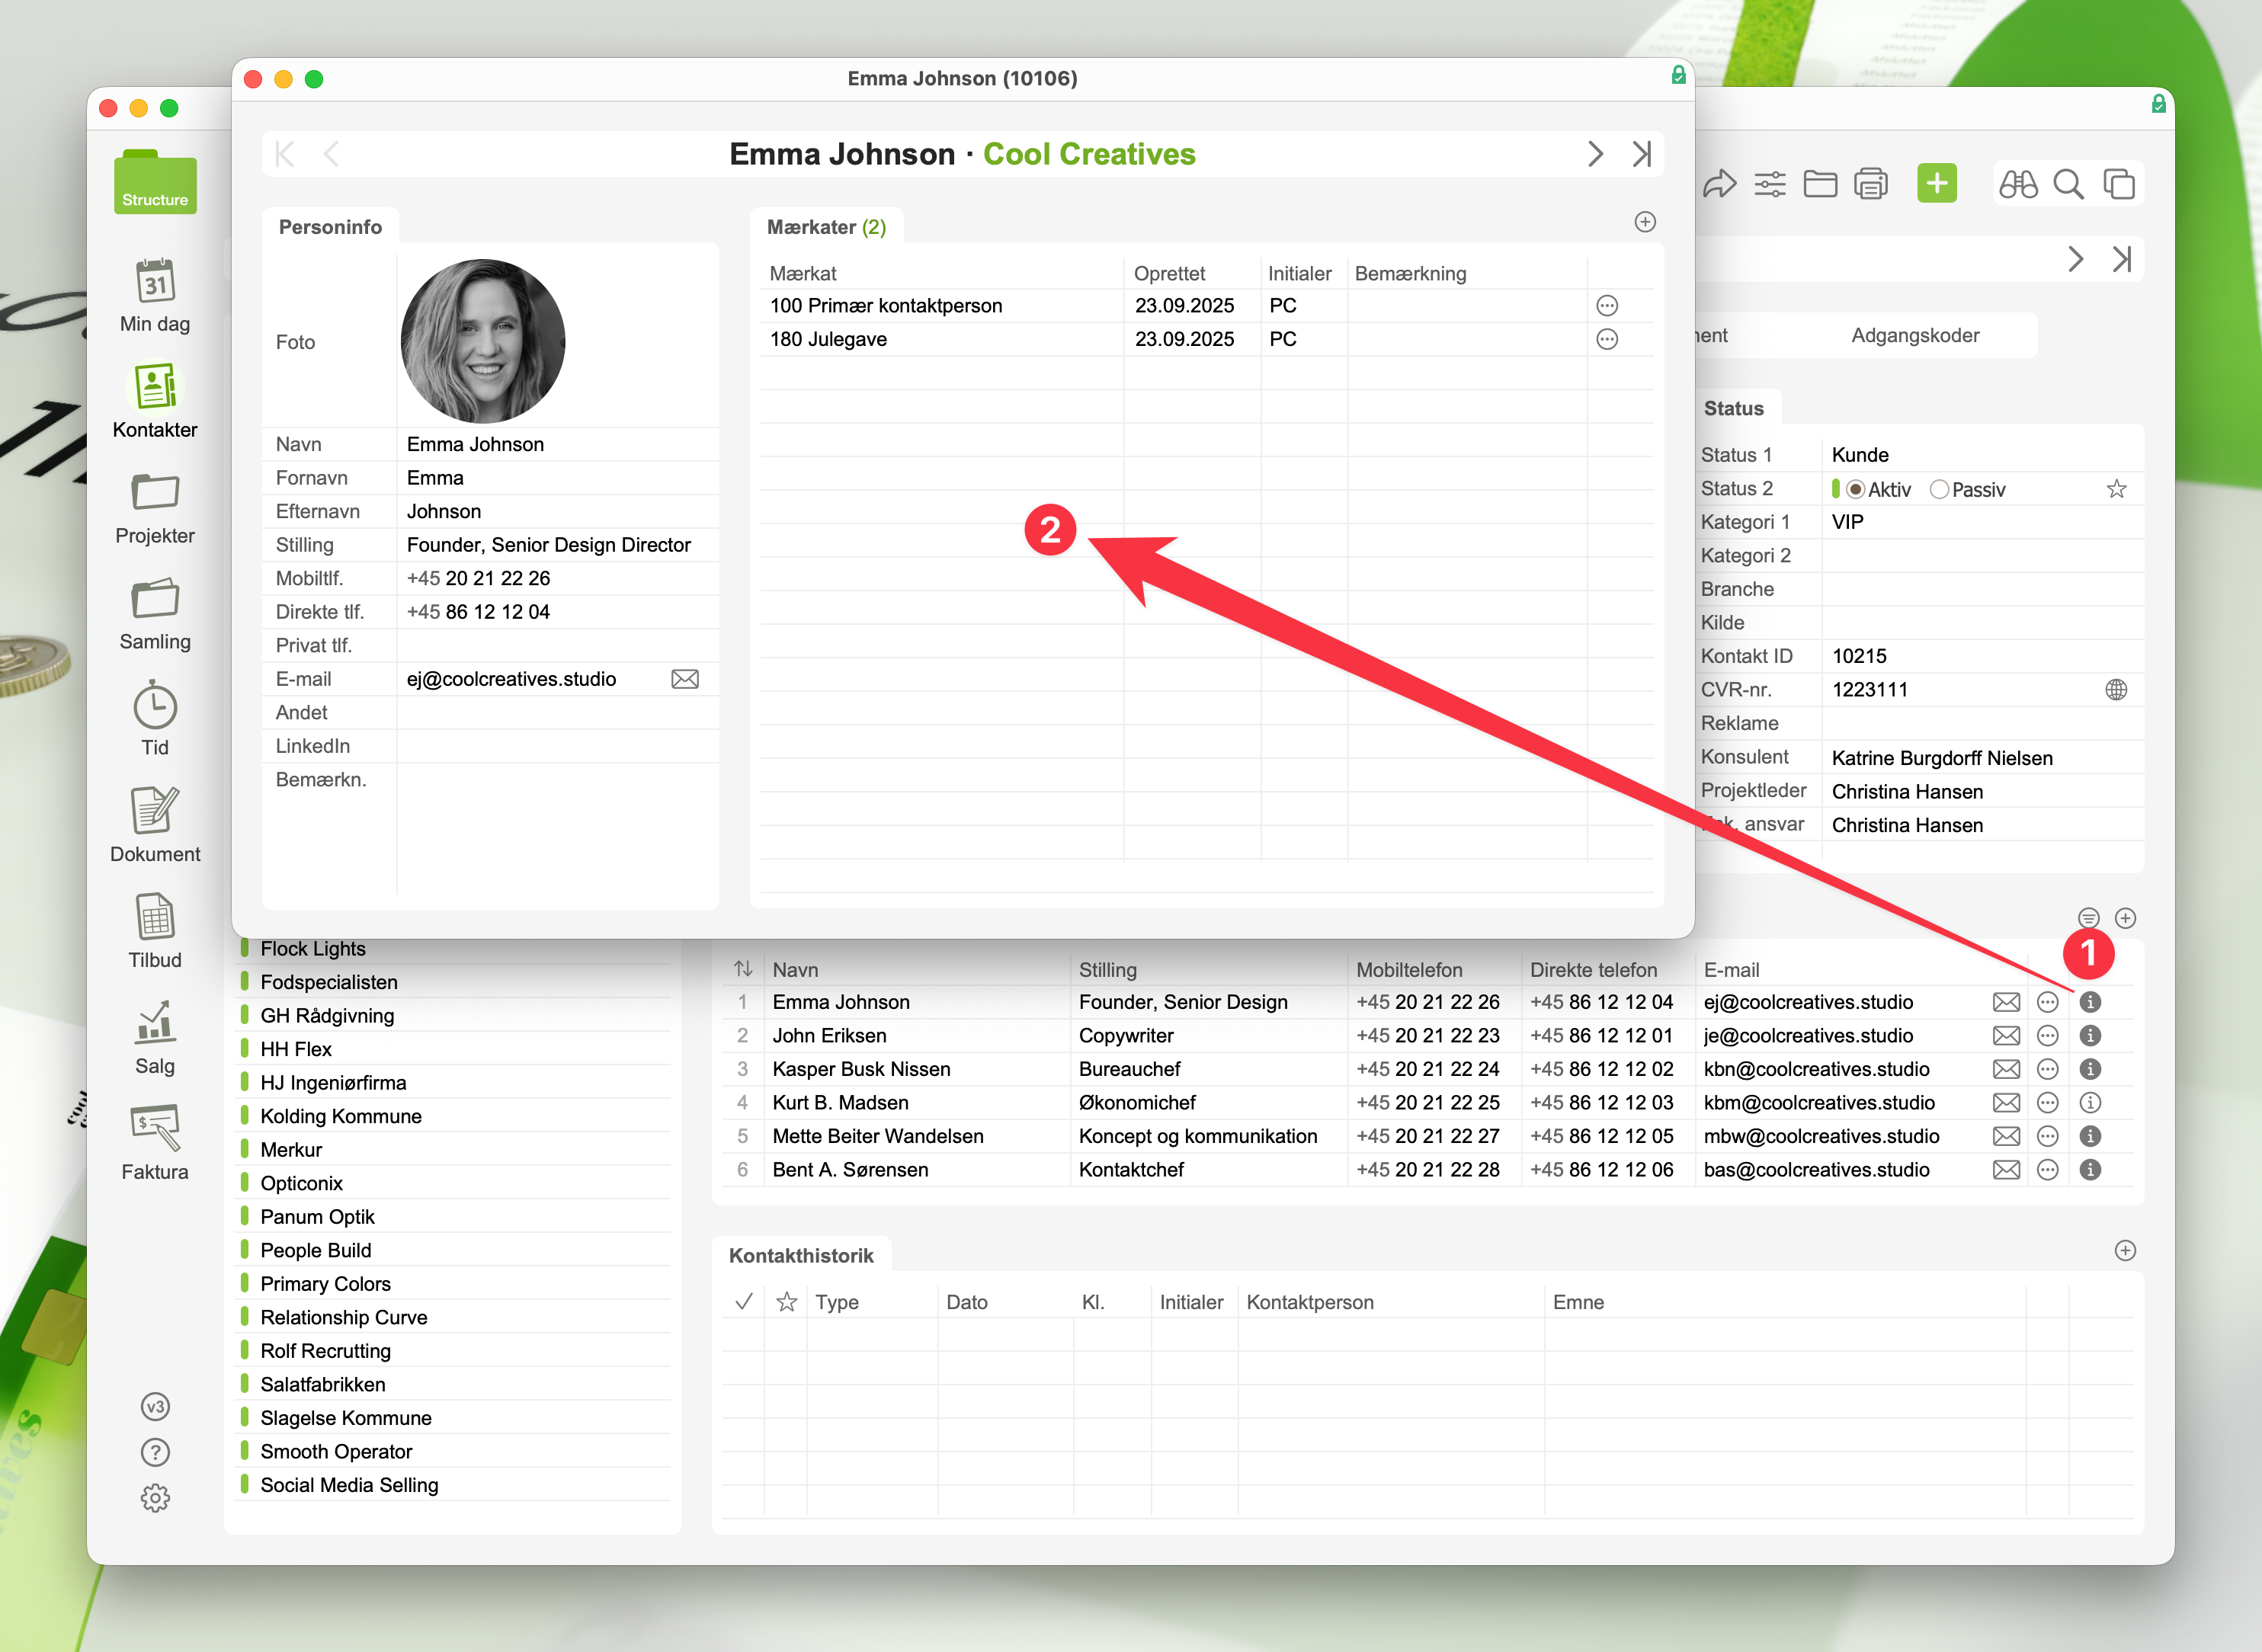2262x1652 pixels.
Task: Jump to last record in Emma Johnson window
Action: (1642, 154)
